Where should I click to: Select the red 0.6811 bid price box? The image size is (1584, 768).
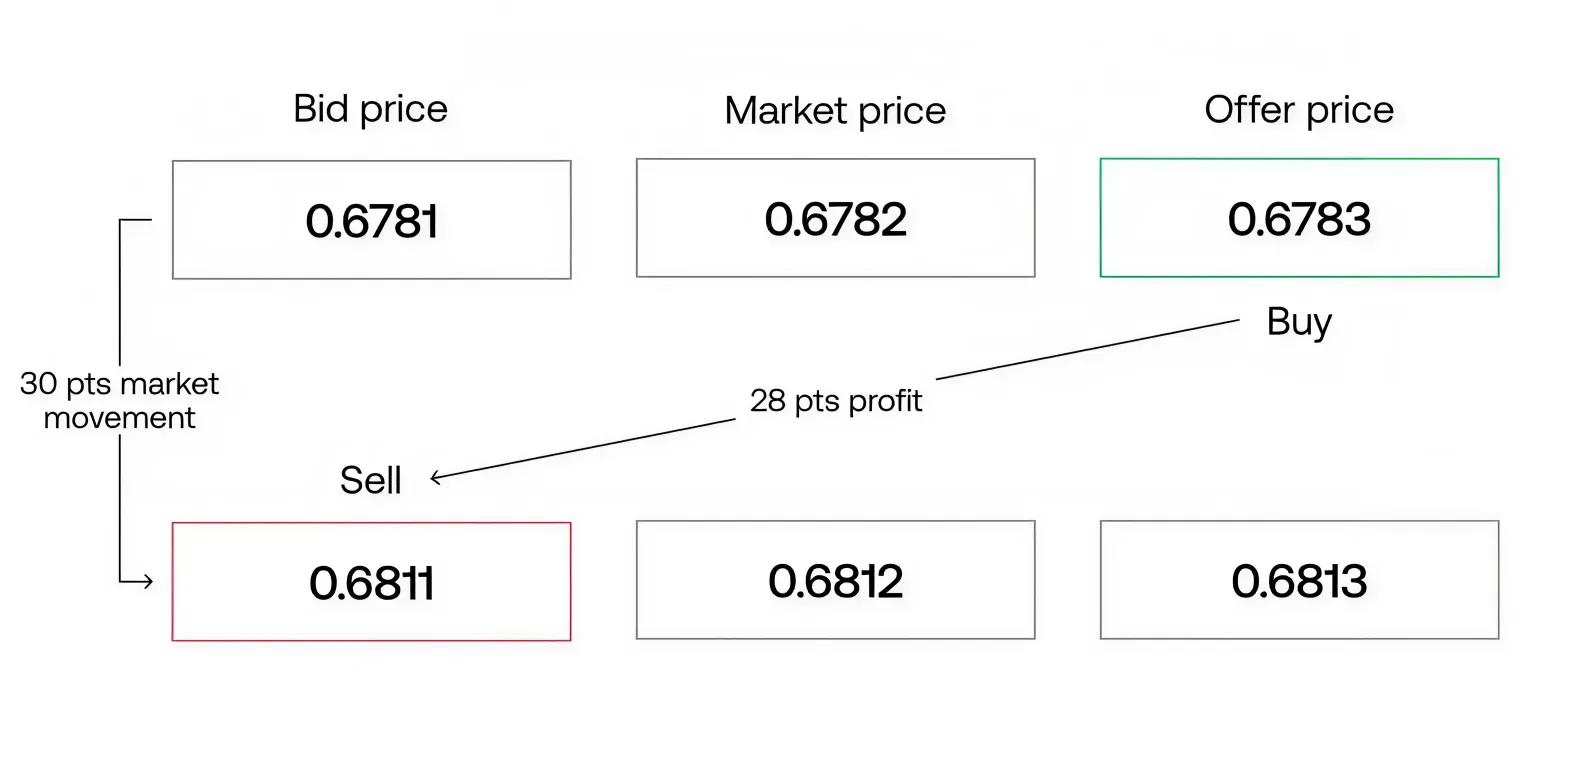pos(371,581)
